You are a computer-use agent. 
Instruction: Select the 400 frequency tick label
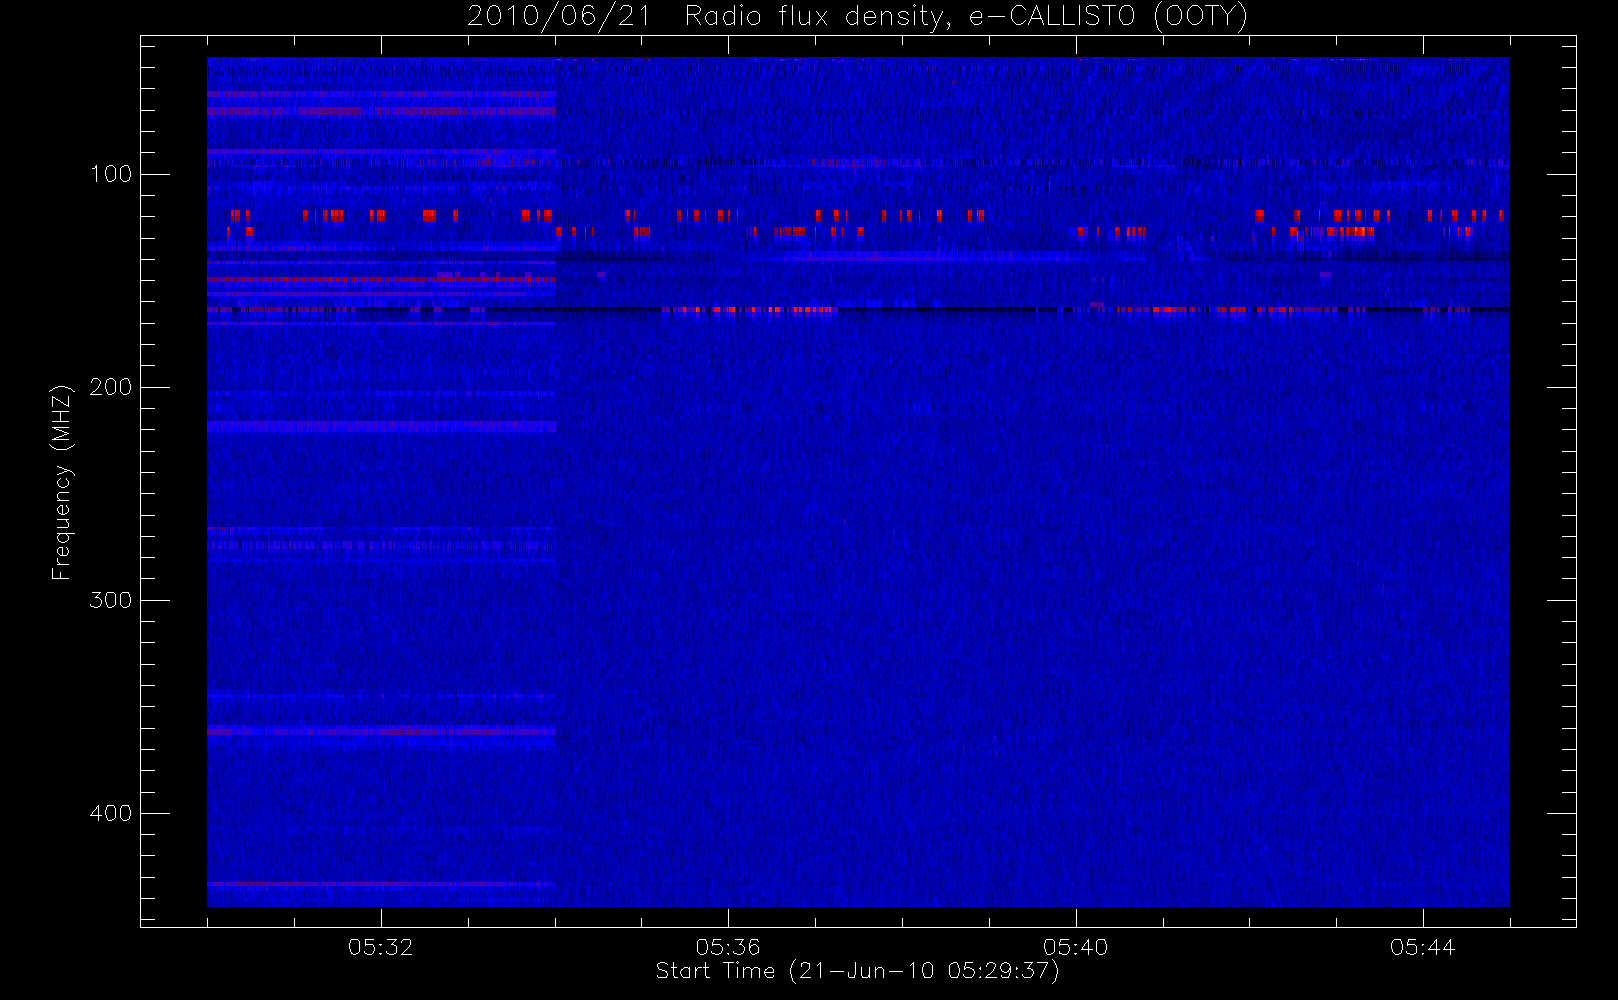(x=110, y=813)
